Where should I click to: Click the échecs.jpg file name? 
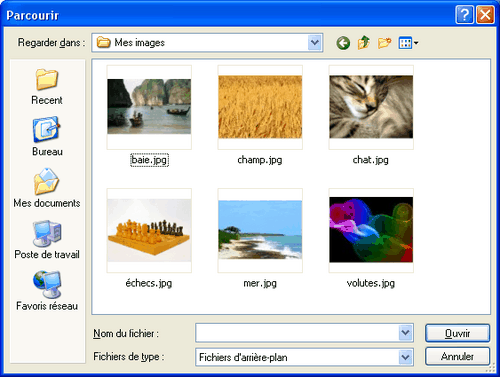point(149,283)
